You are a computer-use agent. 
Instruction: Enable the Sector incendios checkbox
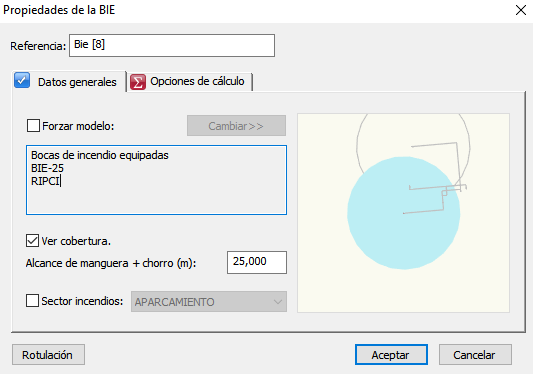coord(32,301)
